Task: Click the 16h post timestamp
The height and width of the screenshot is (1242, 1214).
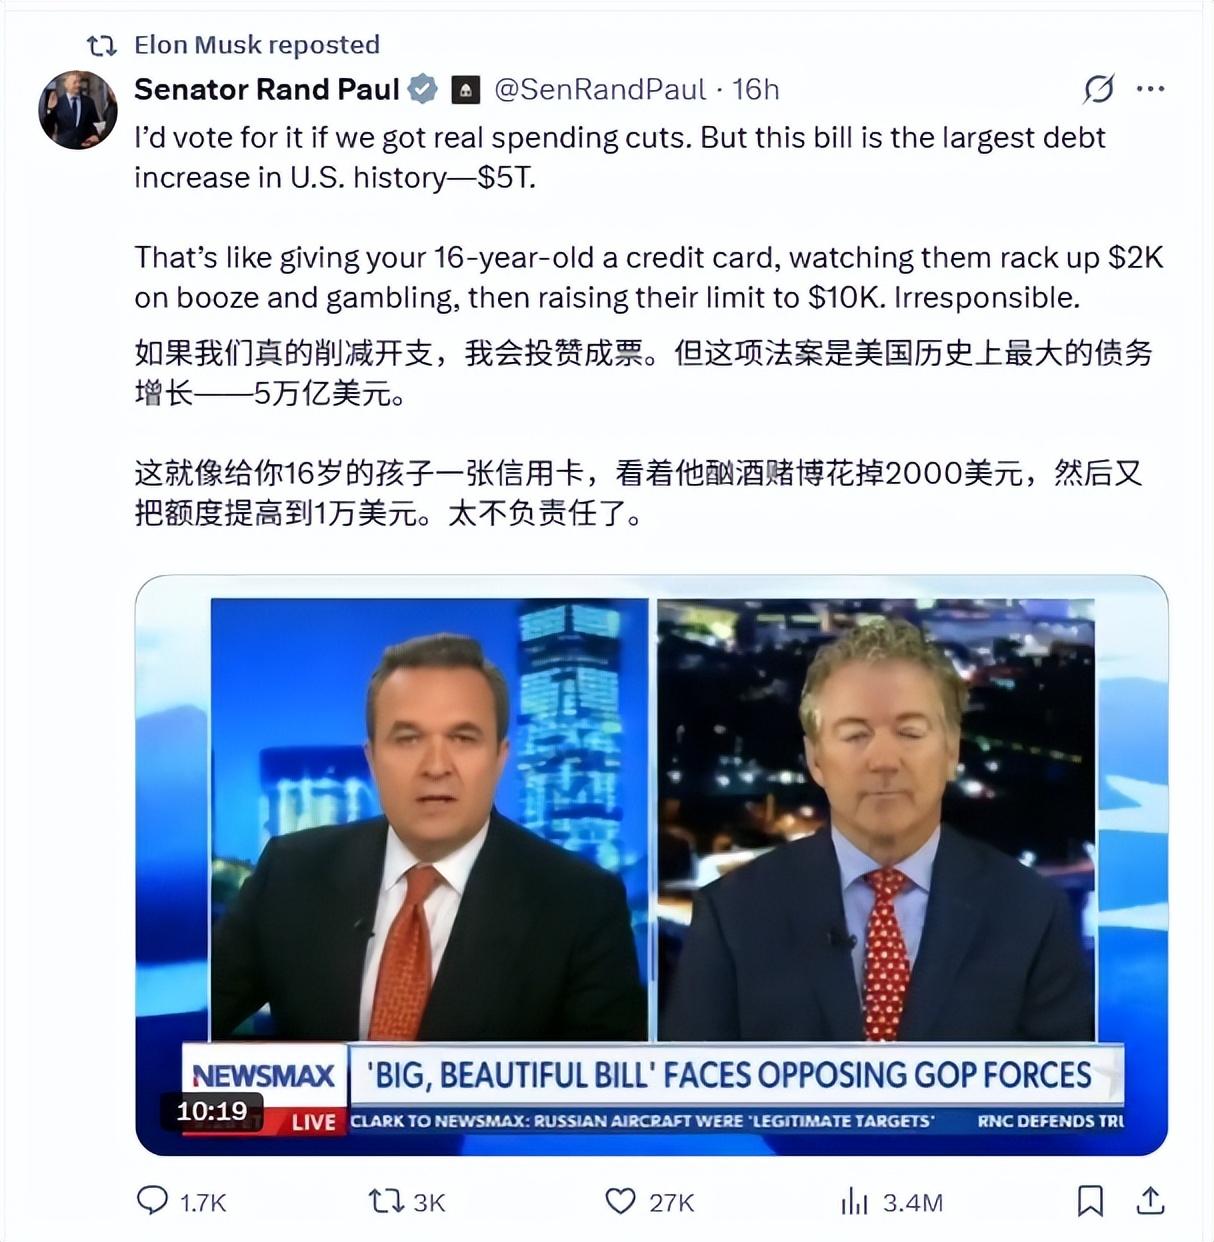Action: point(755,89)
